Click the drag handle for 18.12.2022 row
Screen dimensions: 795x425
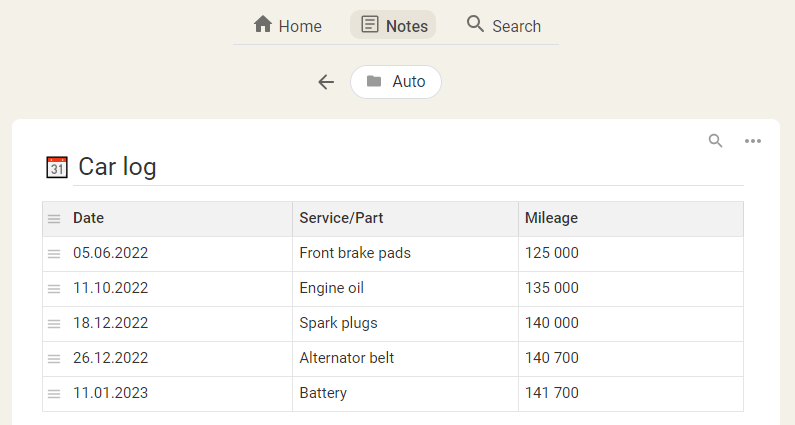54,324
